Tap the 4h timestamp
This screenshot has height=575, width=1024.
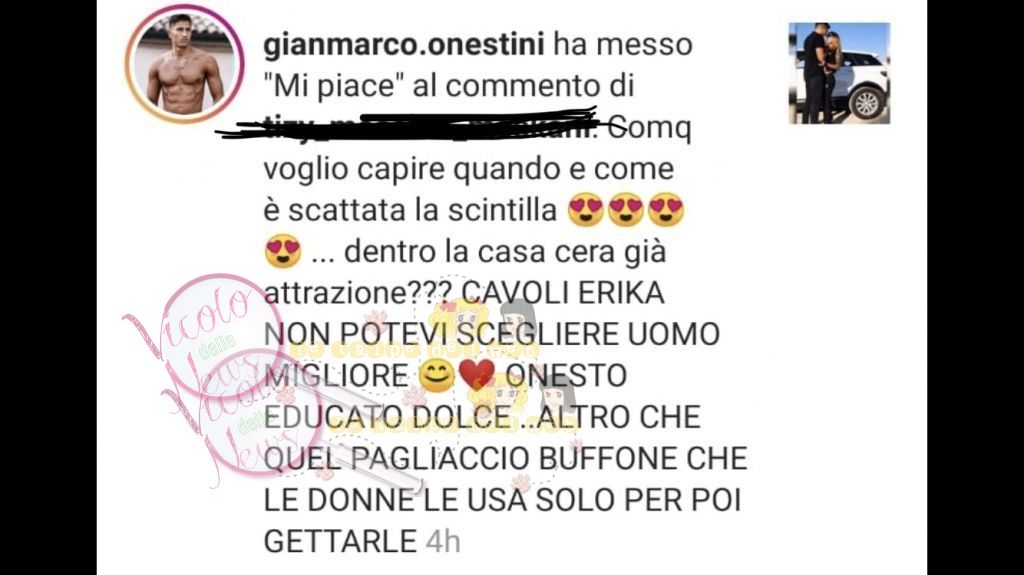443,541
